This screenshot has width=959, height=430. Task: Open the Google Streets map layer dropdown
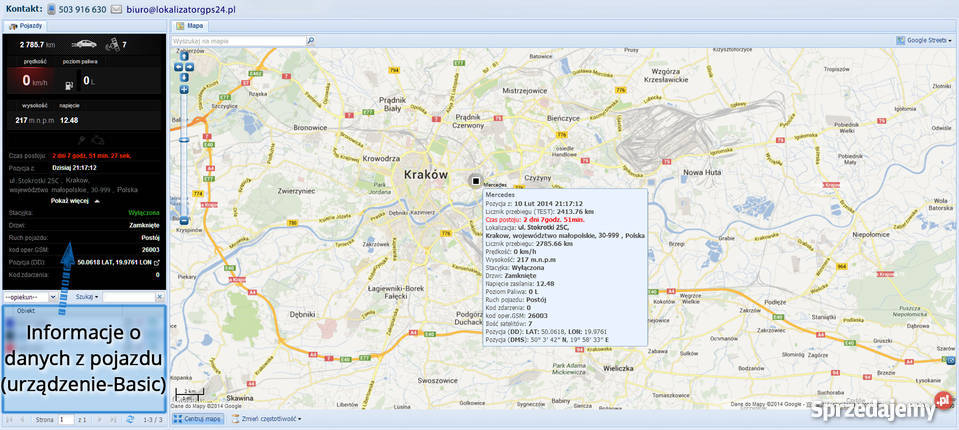pyautogui.click(x=924, y=40)
